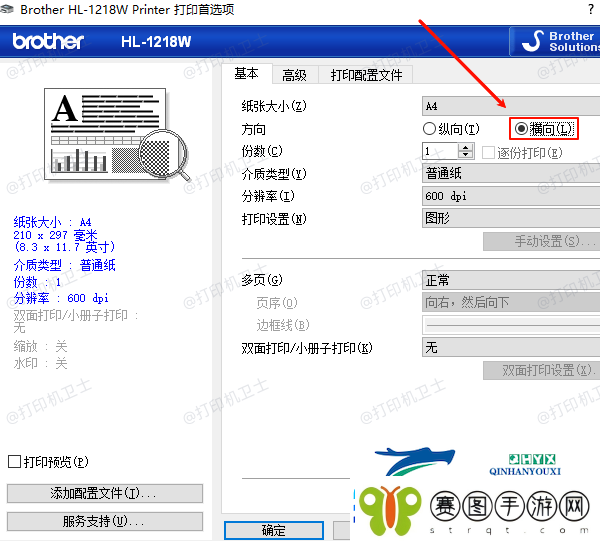Viewport: 600px width, 541px height.
Task: Select the 纵向(T) portrait radio button
Action: pos(429,129)
